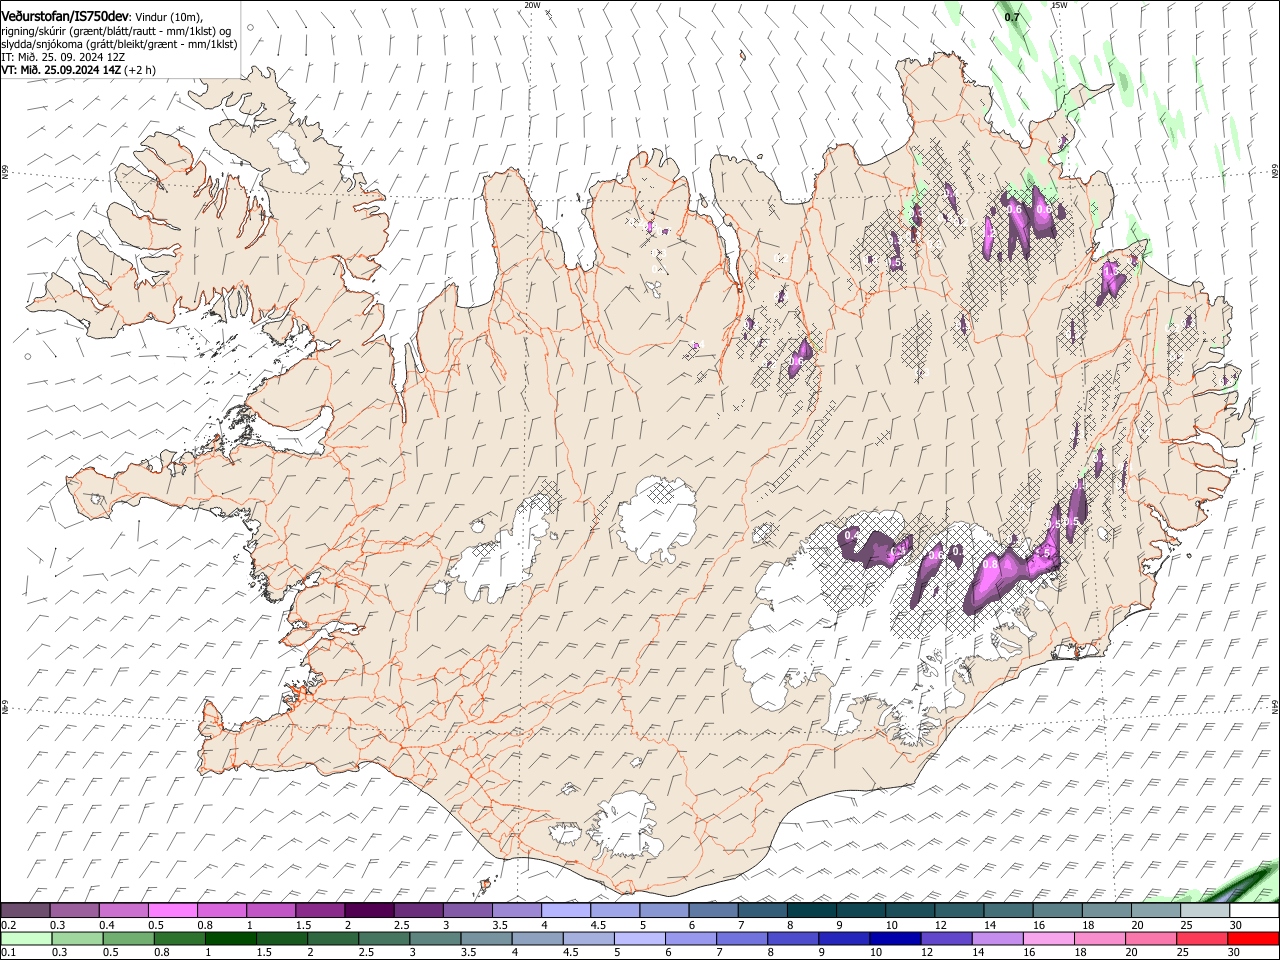Select the darkest purple swatch between 2 and 2.5
Screen dimensions: 1280x960
369,911
